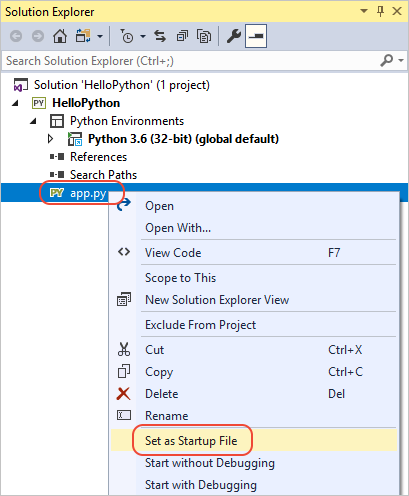Choose Start with Debugging
The height and width of the screenshot is (496, 409).
[254, 485]
